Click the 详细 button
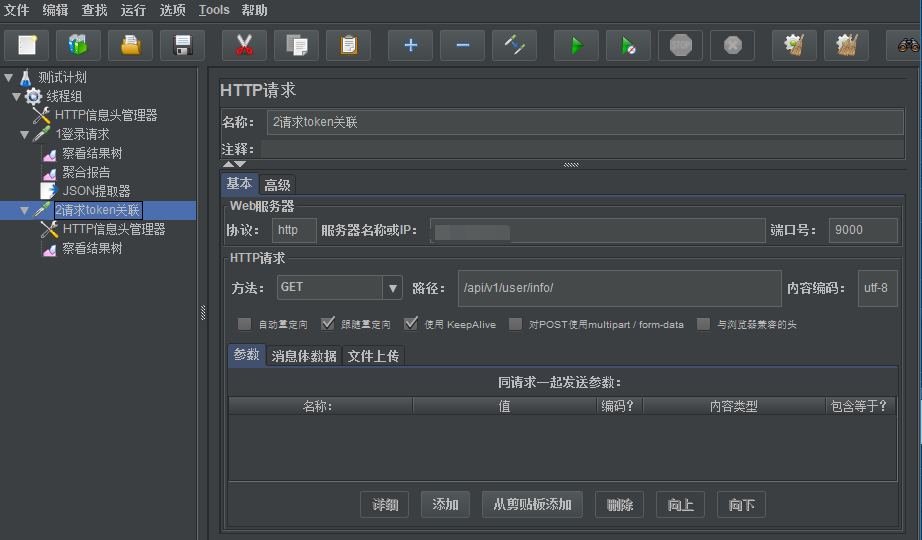Viewport: 922px width, 540px height. (385, 505)
